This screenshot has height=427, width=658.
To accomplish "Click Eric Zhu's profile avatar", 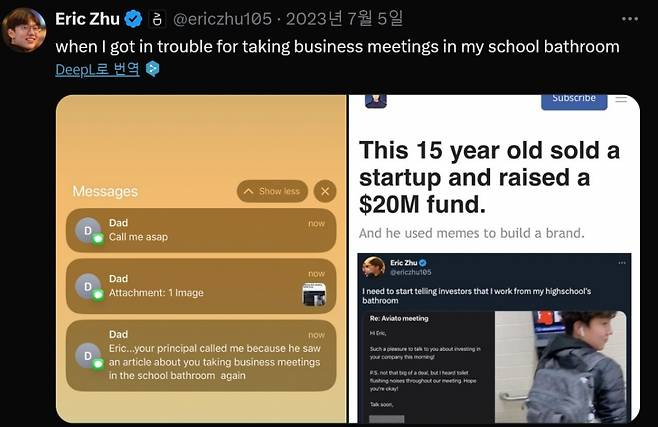I will point(24,30).
